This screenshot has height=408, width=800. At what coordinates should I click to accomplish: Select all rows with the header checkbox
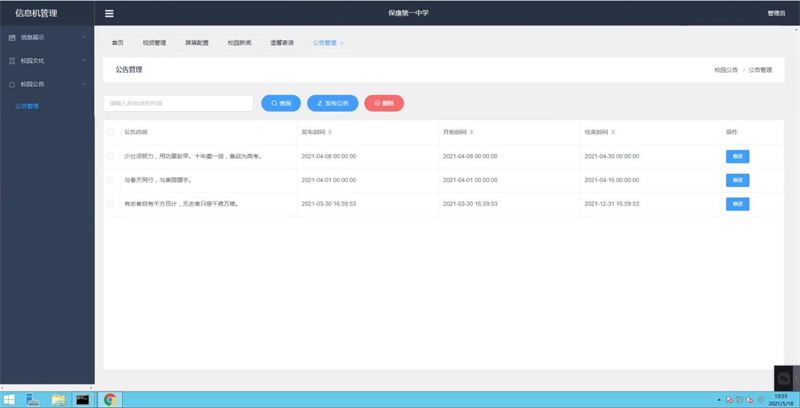pyautogui.click(x=110, y=132)
